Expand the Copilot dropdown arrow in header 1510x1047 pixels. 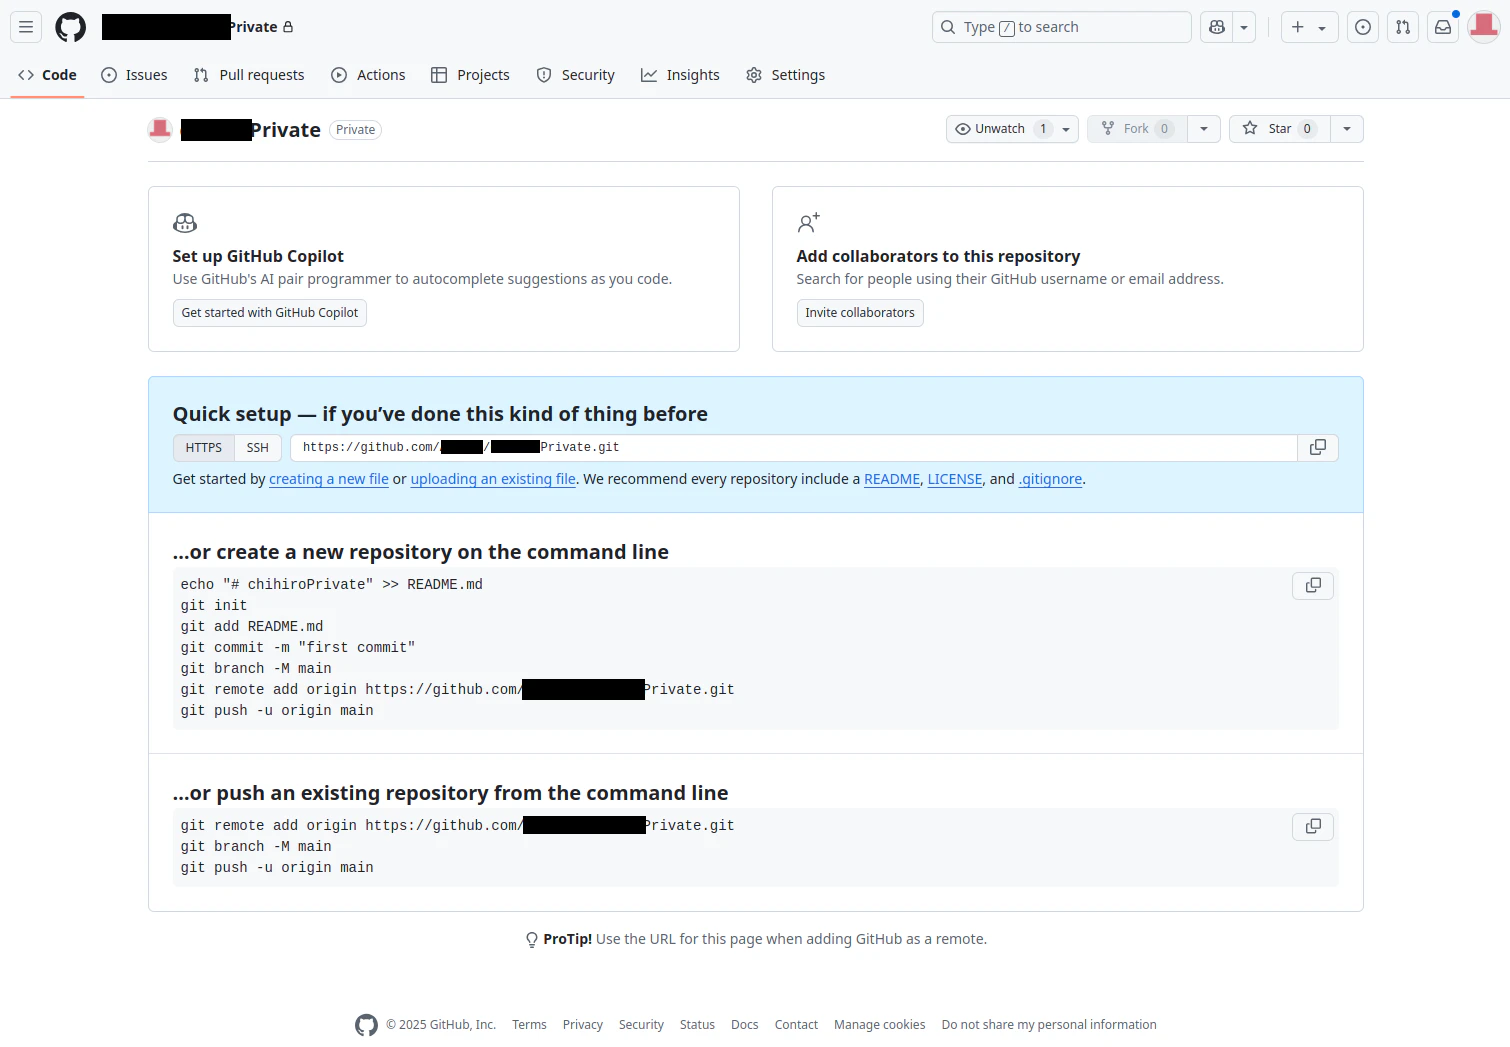click(1244, 27)
